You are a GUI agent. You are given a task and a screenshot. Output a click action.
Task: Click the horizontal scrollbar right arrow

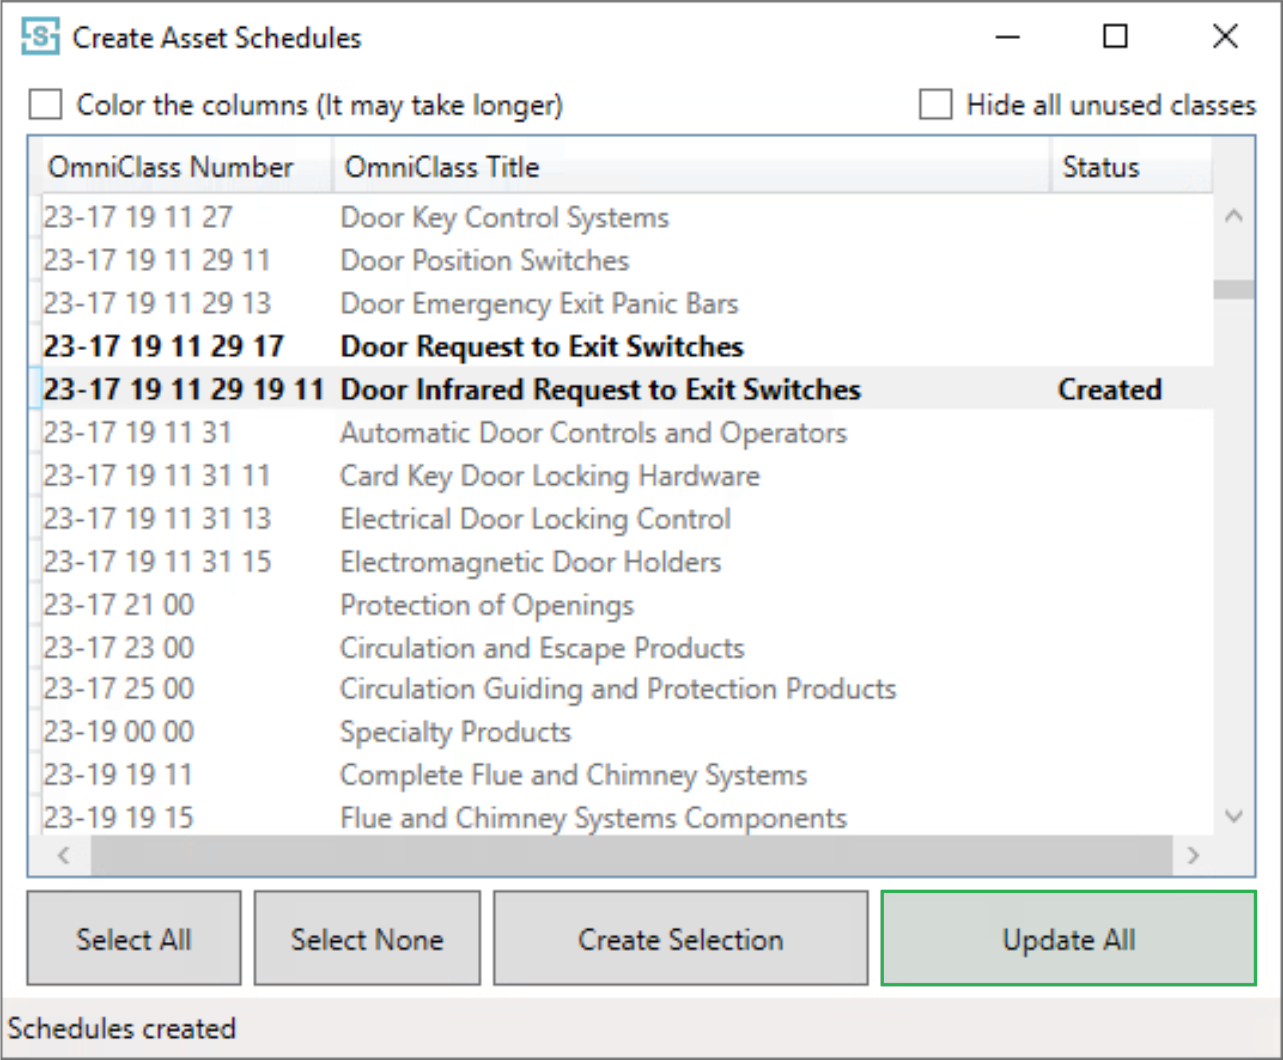(1192, 855)
